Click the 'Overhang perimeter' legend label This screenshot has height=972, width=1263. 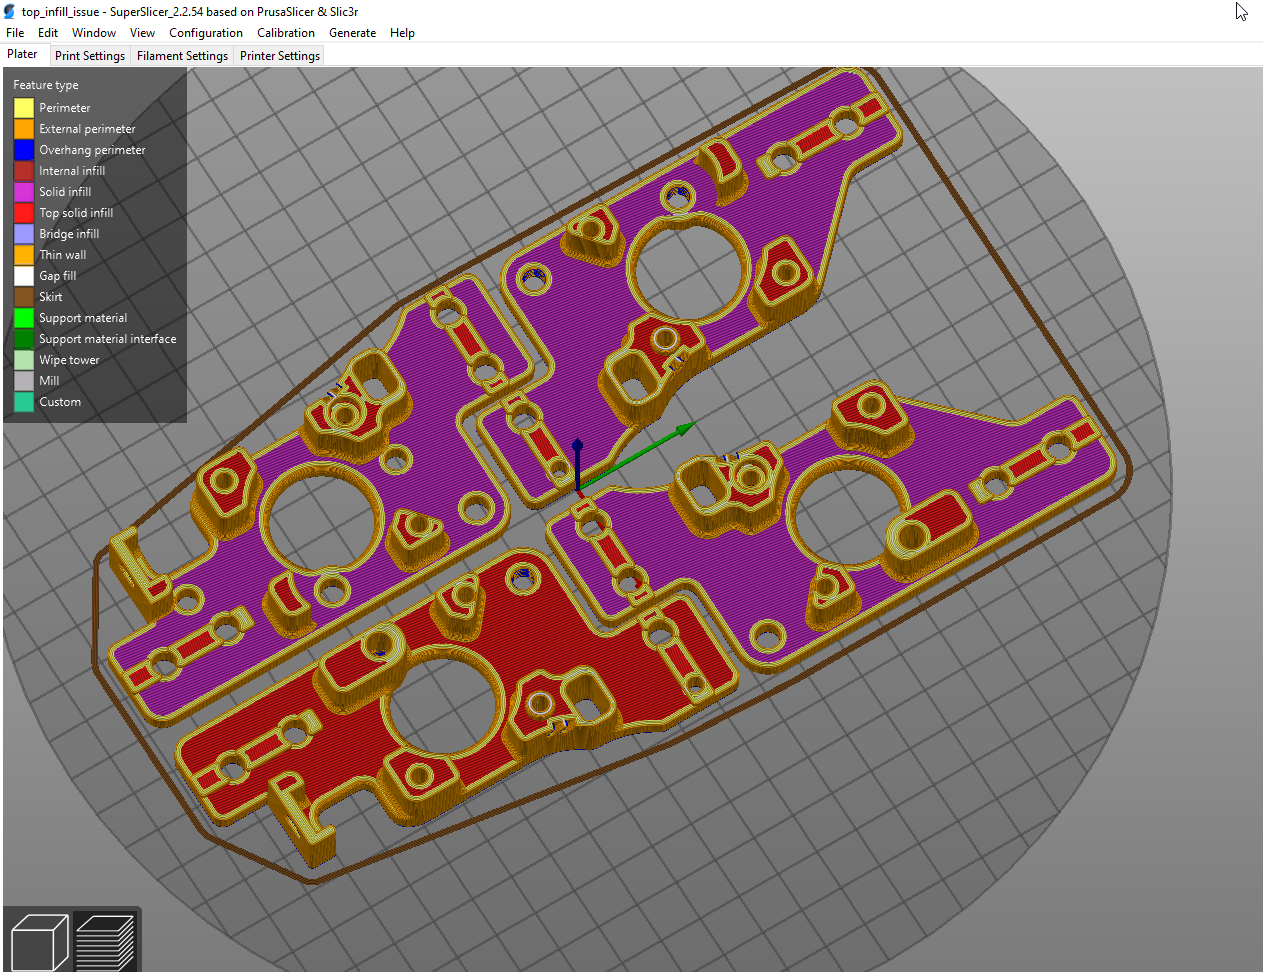[92, 150]
